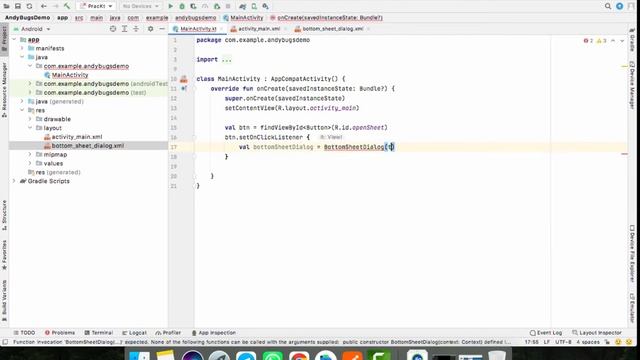The image size is (640, 360).
Task: Go to previous highlighted error arrow
Action: [x=613, y=41]
